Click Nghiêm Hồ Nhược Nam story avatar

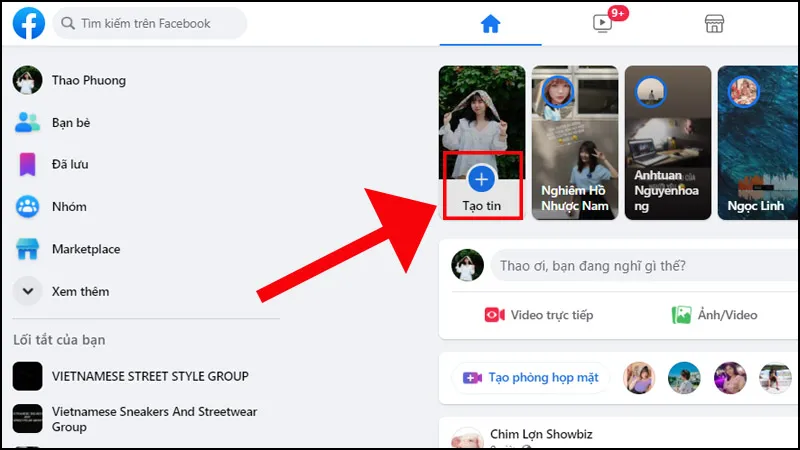pos(558,92)
